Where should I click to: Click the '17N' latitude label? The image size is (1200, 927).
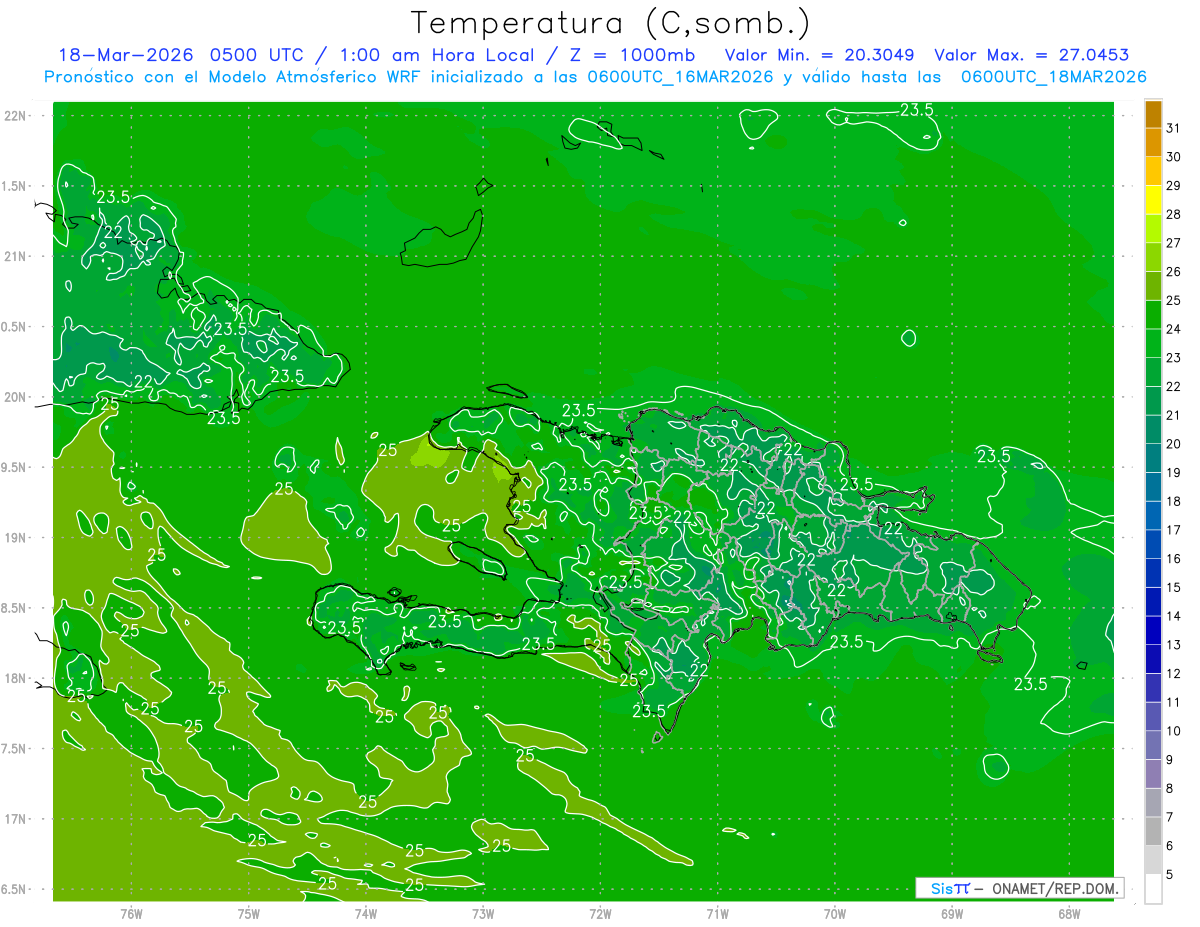click(16, 819)
